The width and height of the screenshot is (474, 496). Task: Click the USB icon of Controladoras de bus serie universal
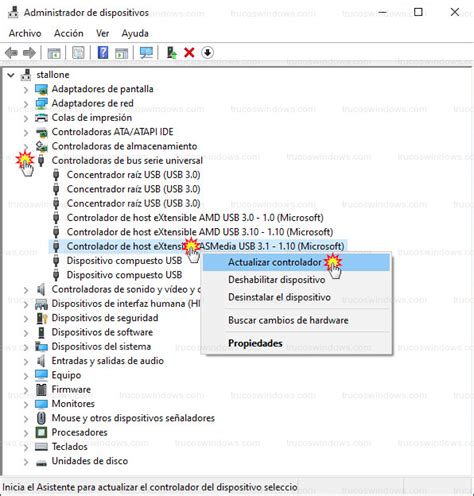[41, 161]
